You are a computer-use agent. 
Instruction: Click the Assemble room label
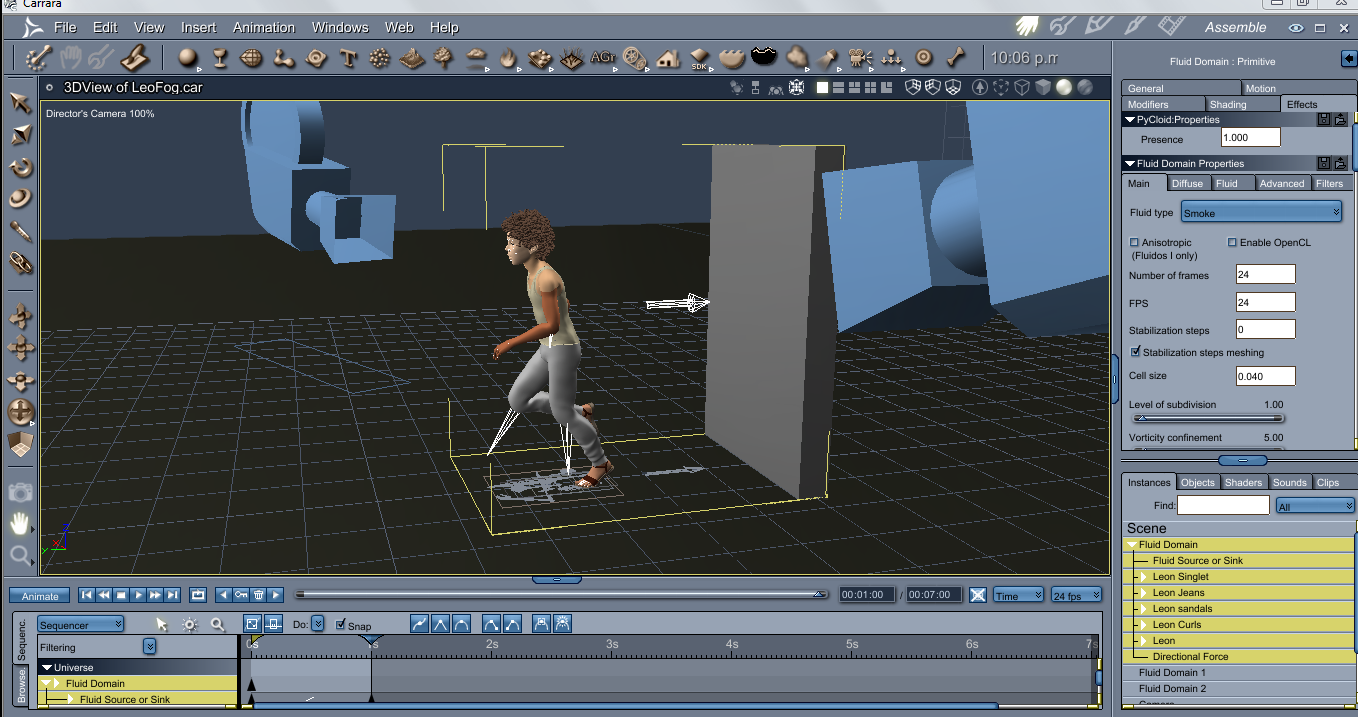[1235, 27]
